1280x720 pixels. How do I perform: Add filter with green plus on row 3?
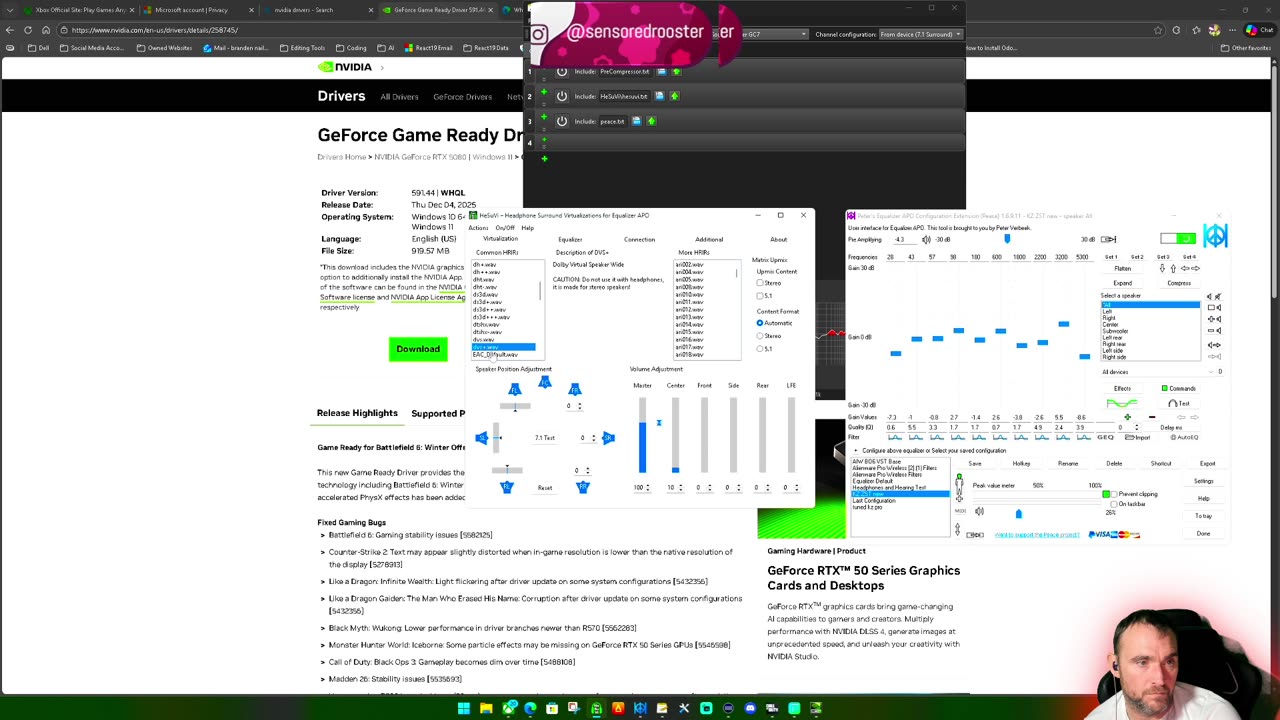[544, 116]
